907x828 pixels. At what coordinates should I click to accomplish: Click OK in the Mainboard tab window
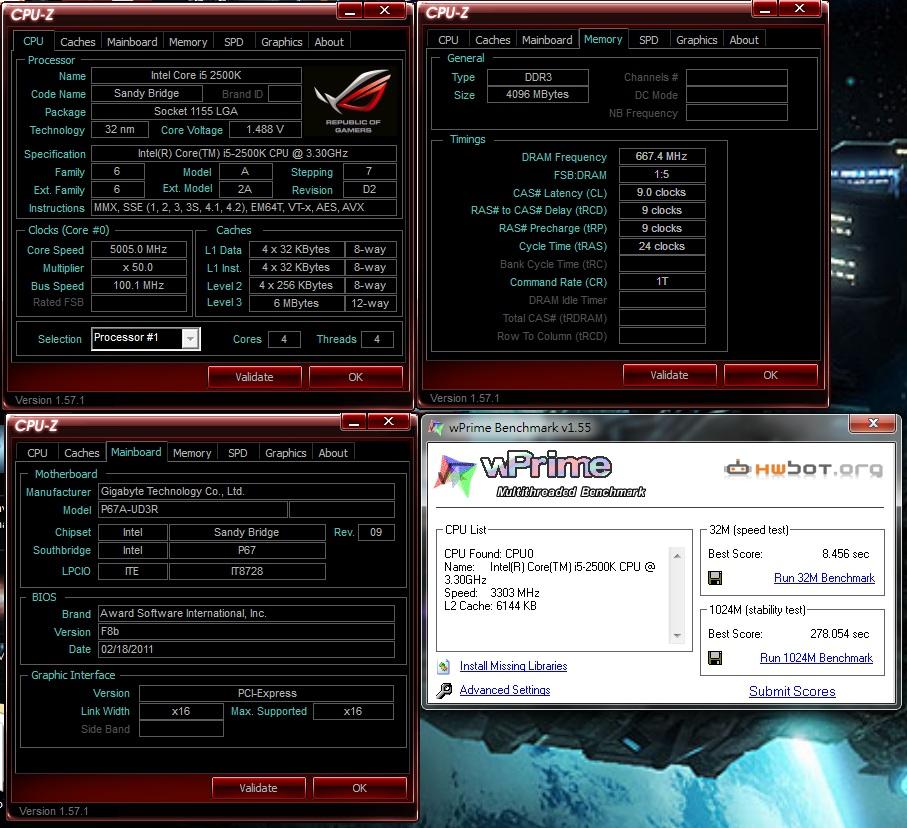[360, 788]
